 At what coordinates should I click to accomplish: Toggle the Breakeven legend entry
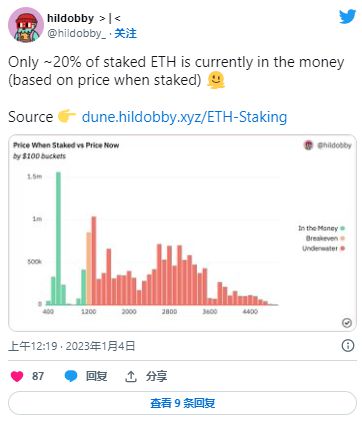click(325, 239)
